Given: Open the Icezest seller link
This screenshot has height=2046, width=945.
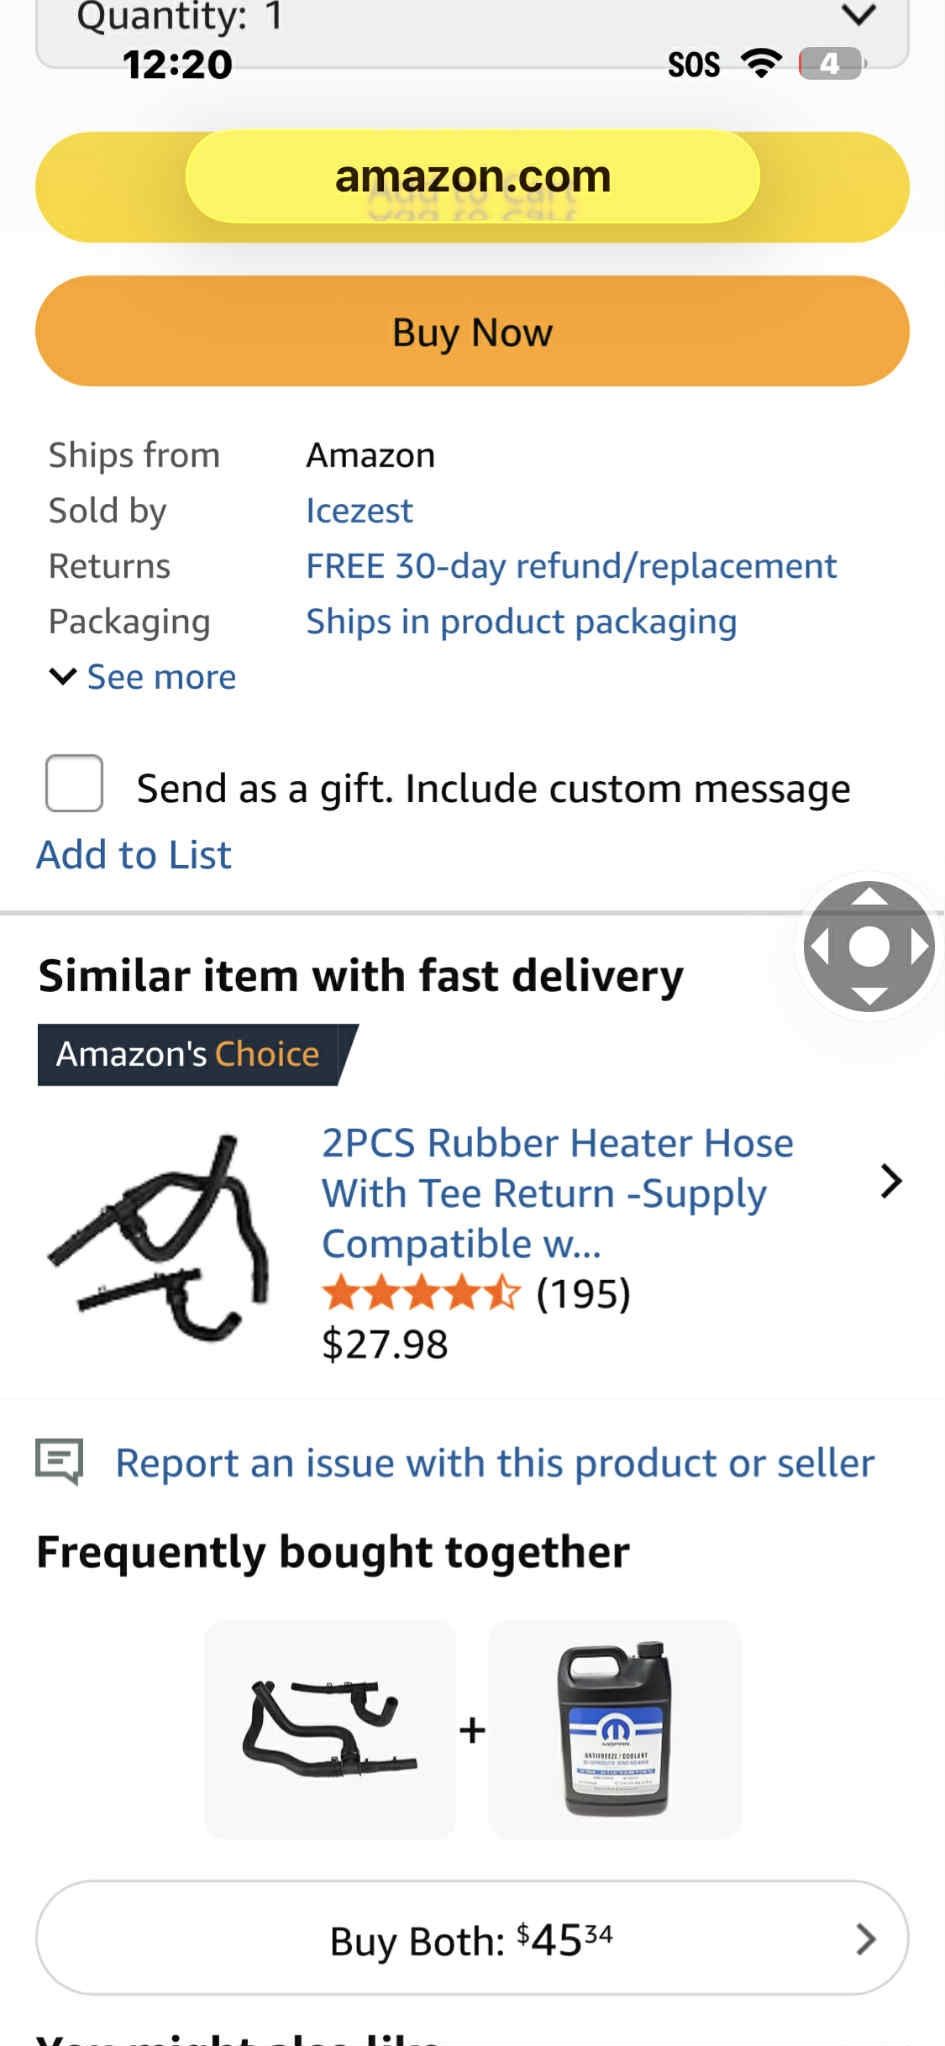Looking at the screenshot, I should (359, 511).
